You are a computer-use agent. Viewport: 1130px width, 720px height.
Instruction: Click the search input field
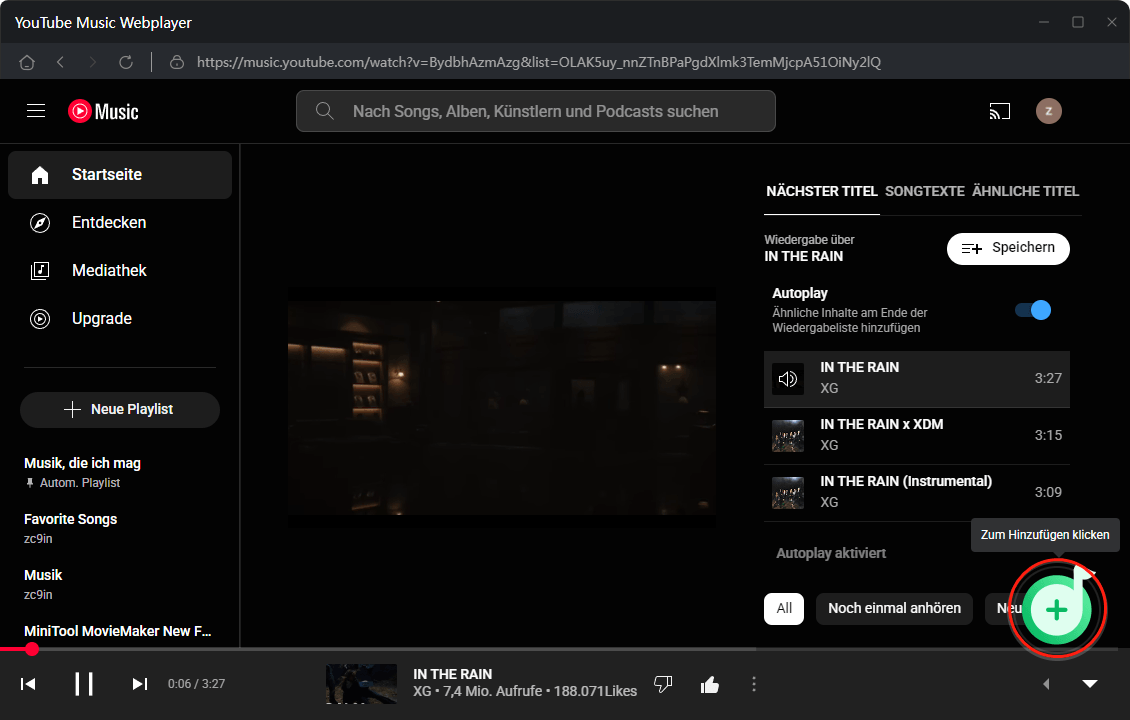pos(535,111)
